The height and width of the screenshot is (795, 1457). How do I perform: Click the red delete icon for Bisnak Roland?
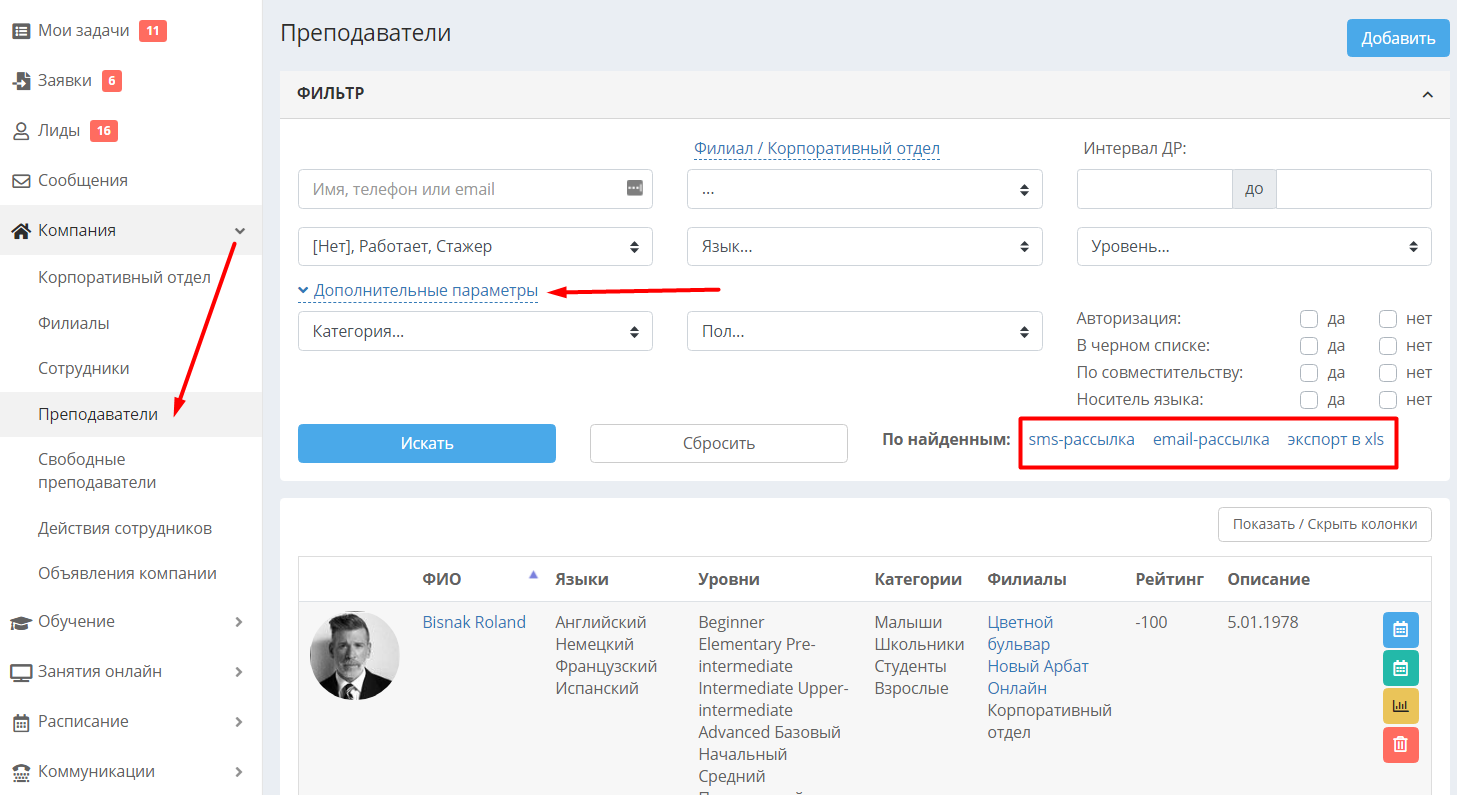pyautogui.click(x=1400, y=744)
